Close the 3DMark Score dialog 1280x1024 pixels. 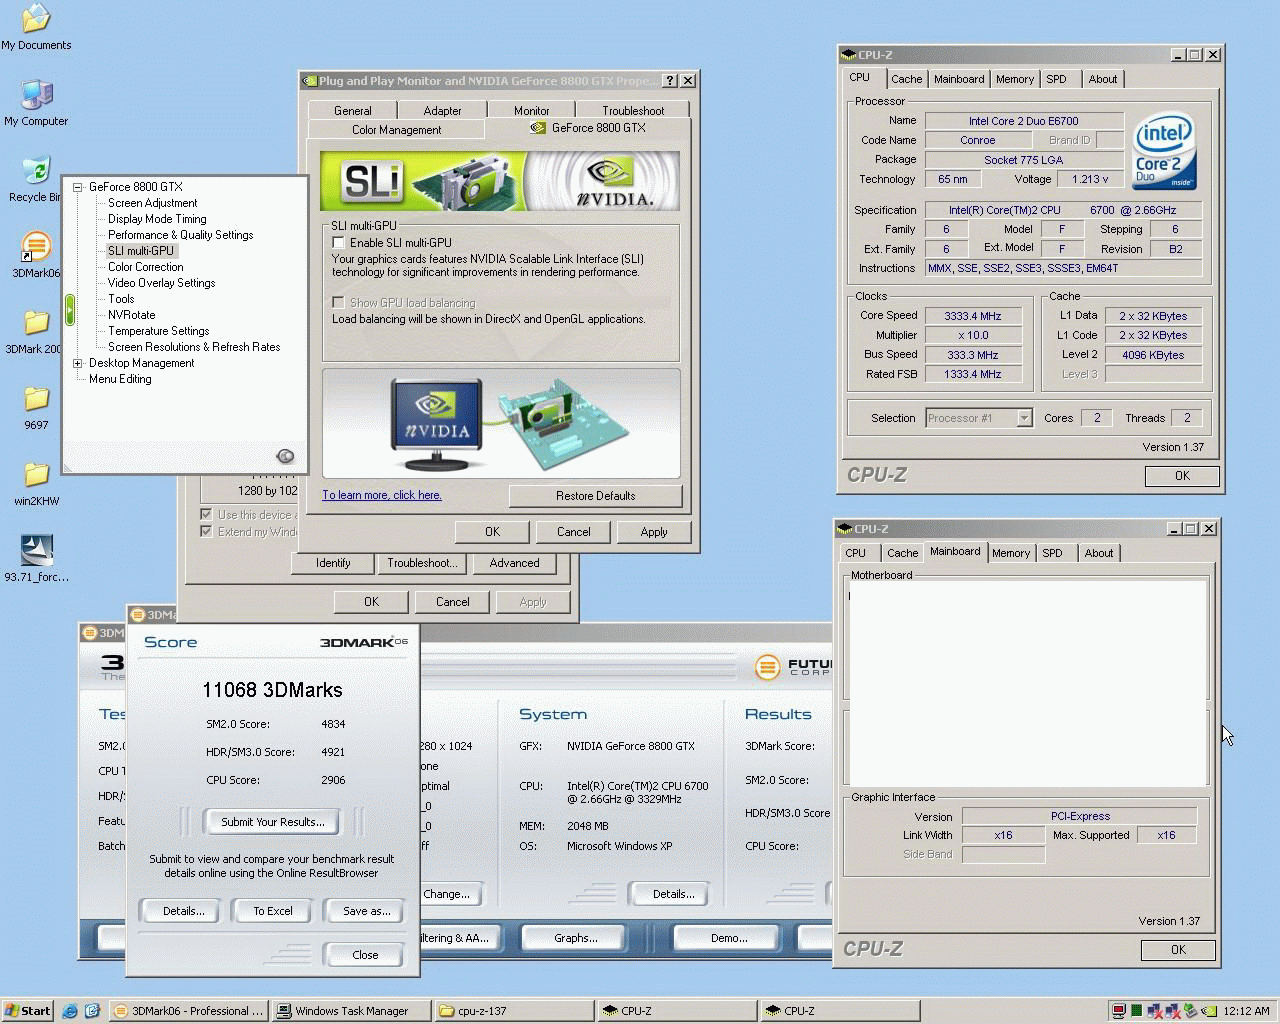pos(365,955)
